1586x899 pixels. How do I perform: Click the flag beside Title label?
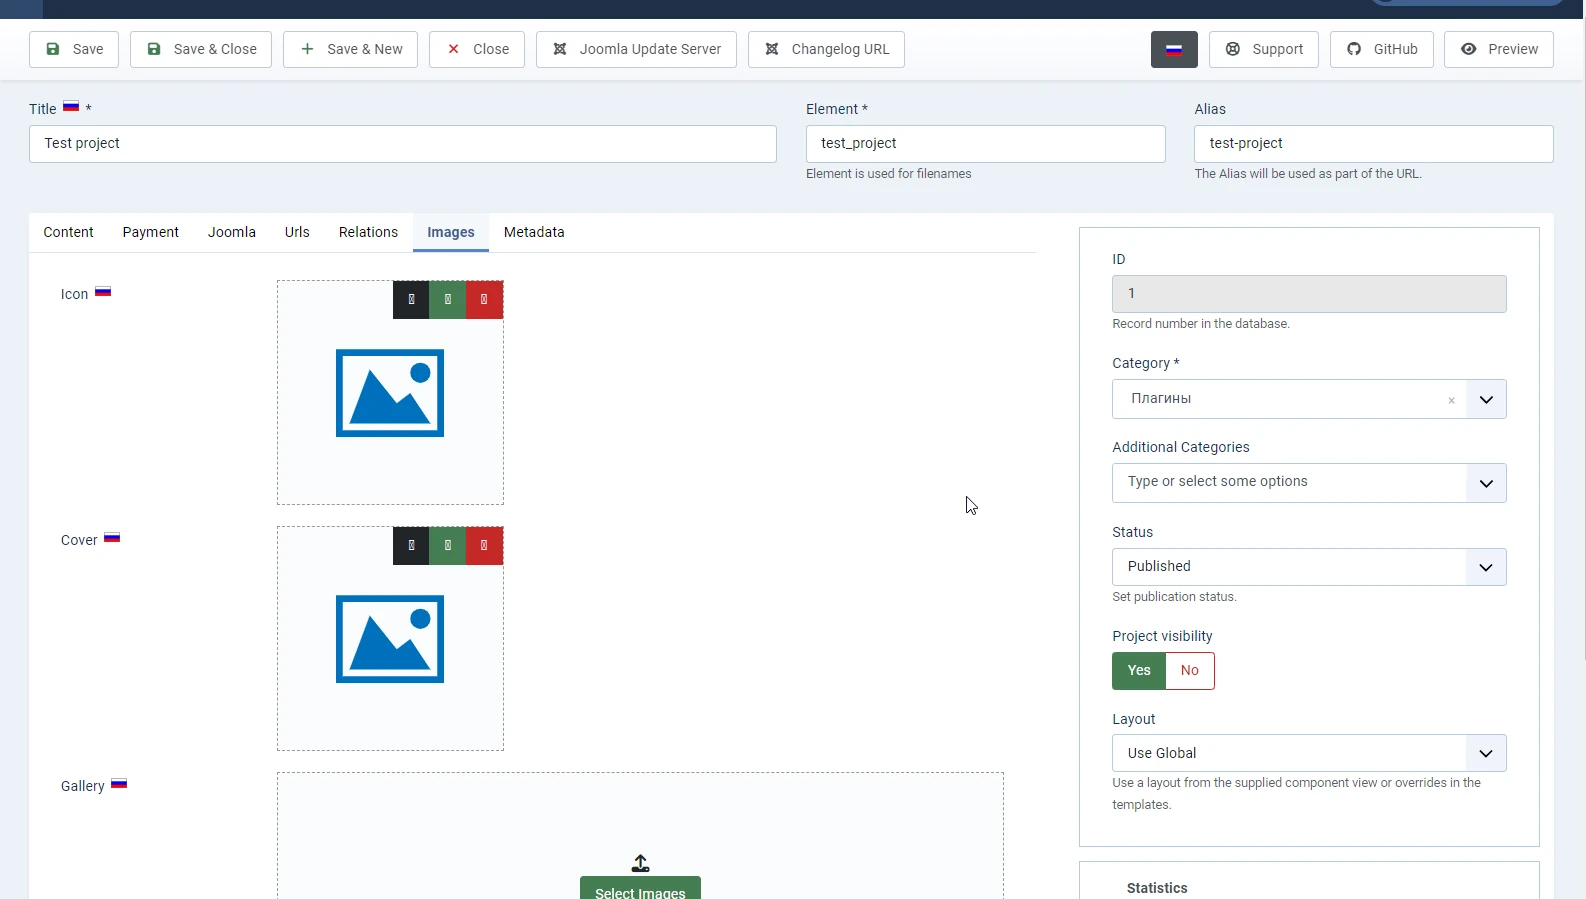[x=71, y=106]
